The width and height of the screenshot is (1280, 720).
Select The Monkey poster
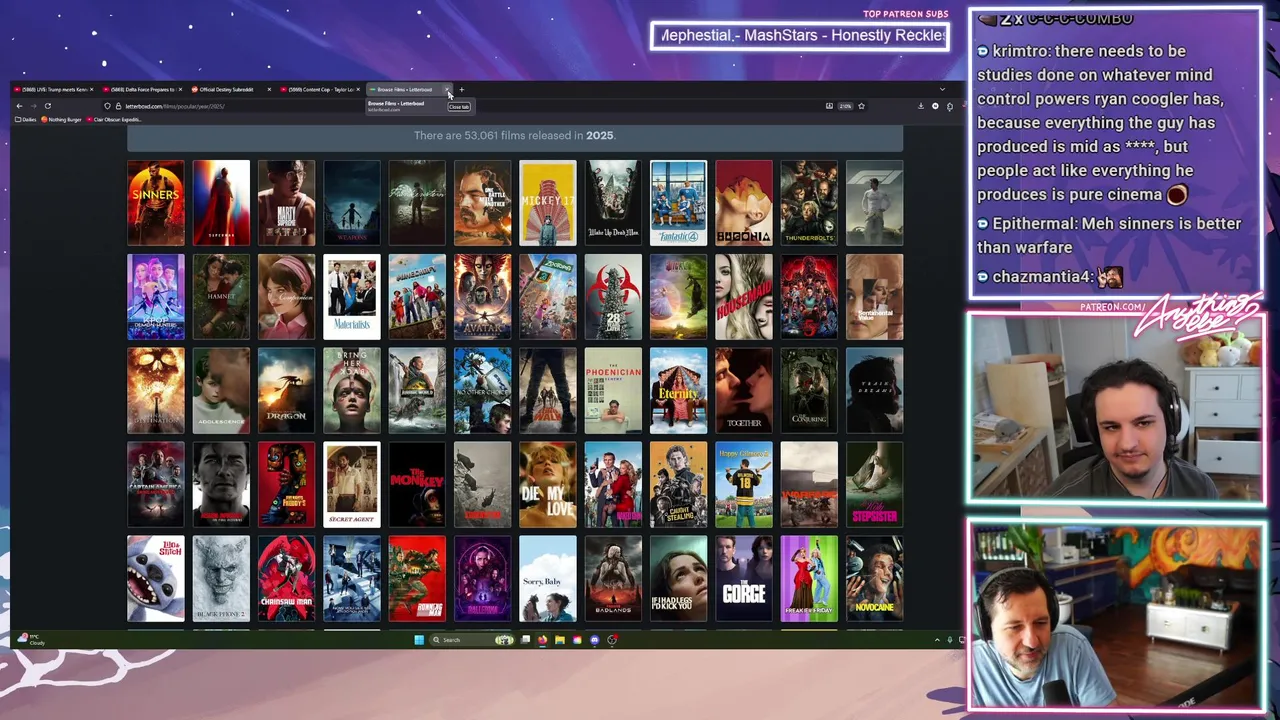[417, 485]
